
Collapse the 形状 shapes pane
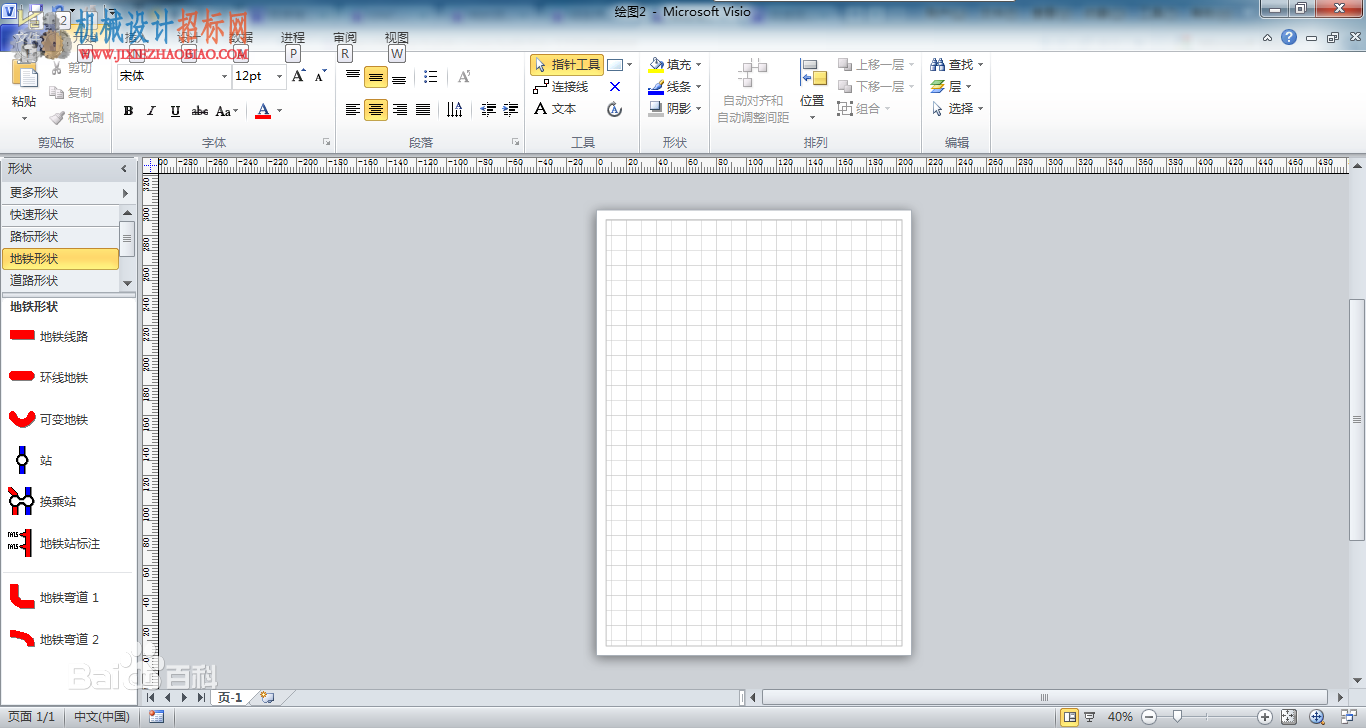coord(124,169)
